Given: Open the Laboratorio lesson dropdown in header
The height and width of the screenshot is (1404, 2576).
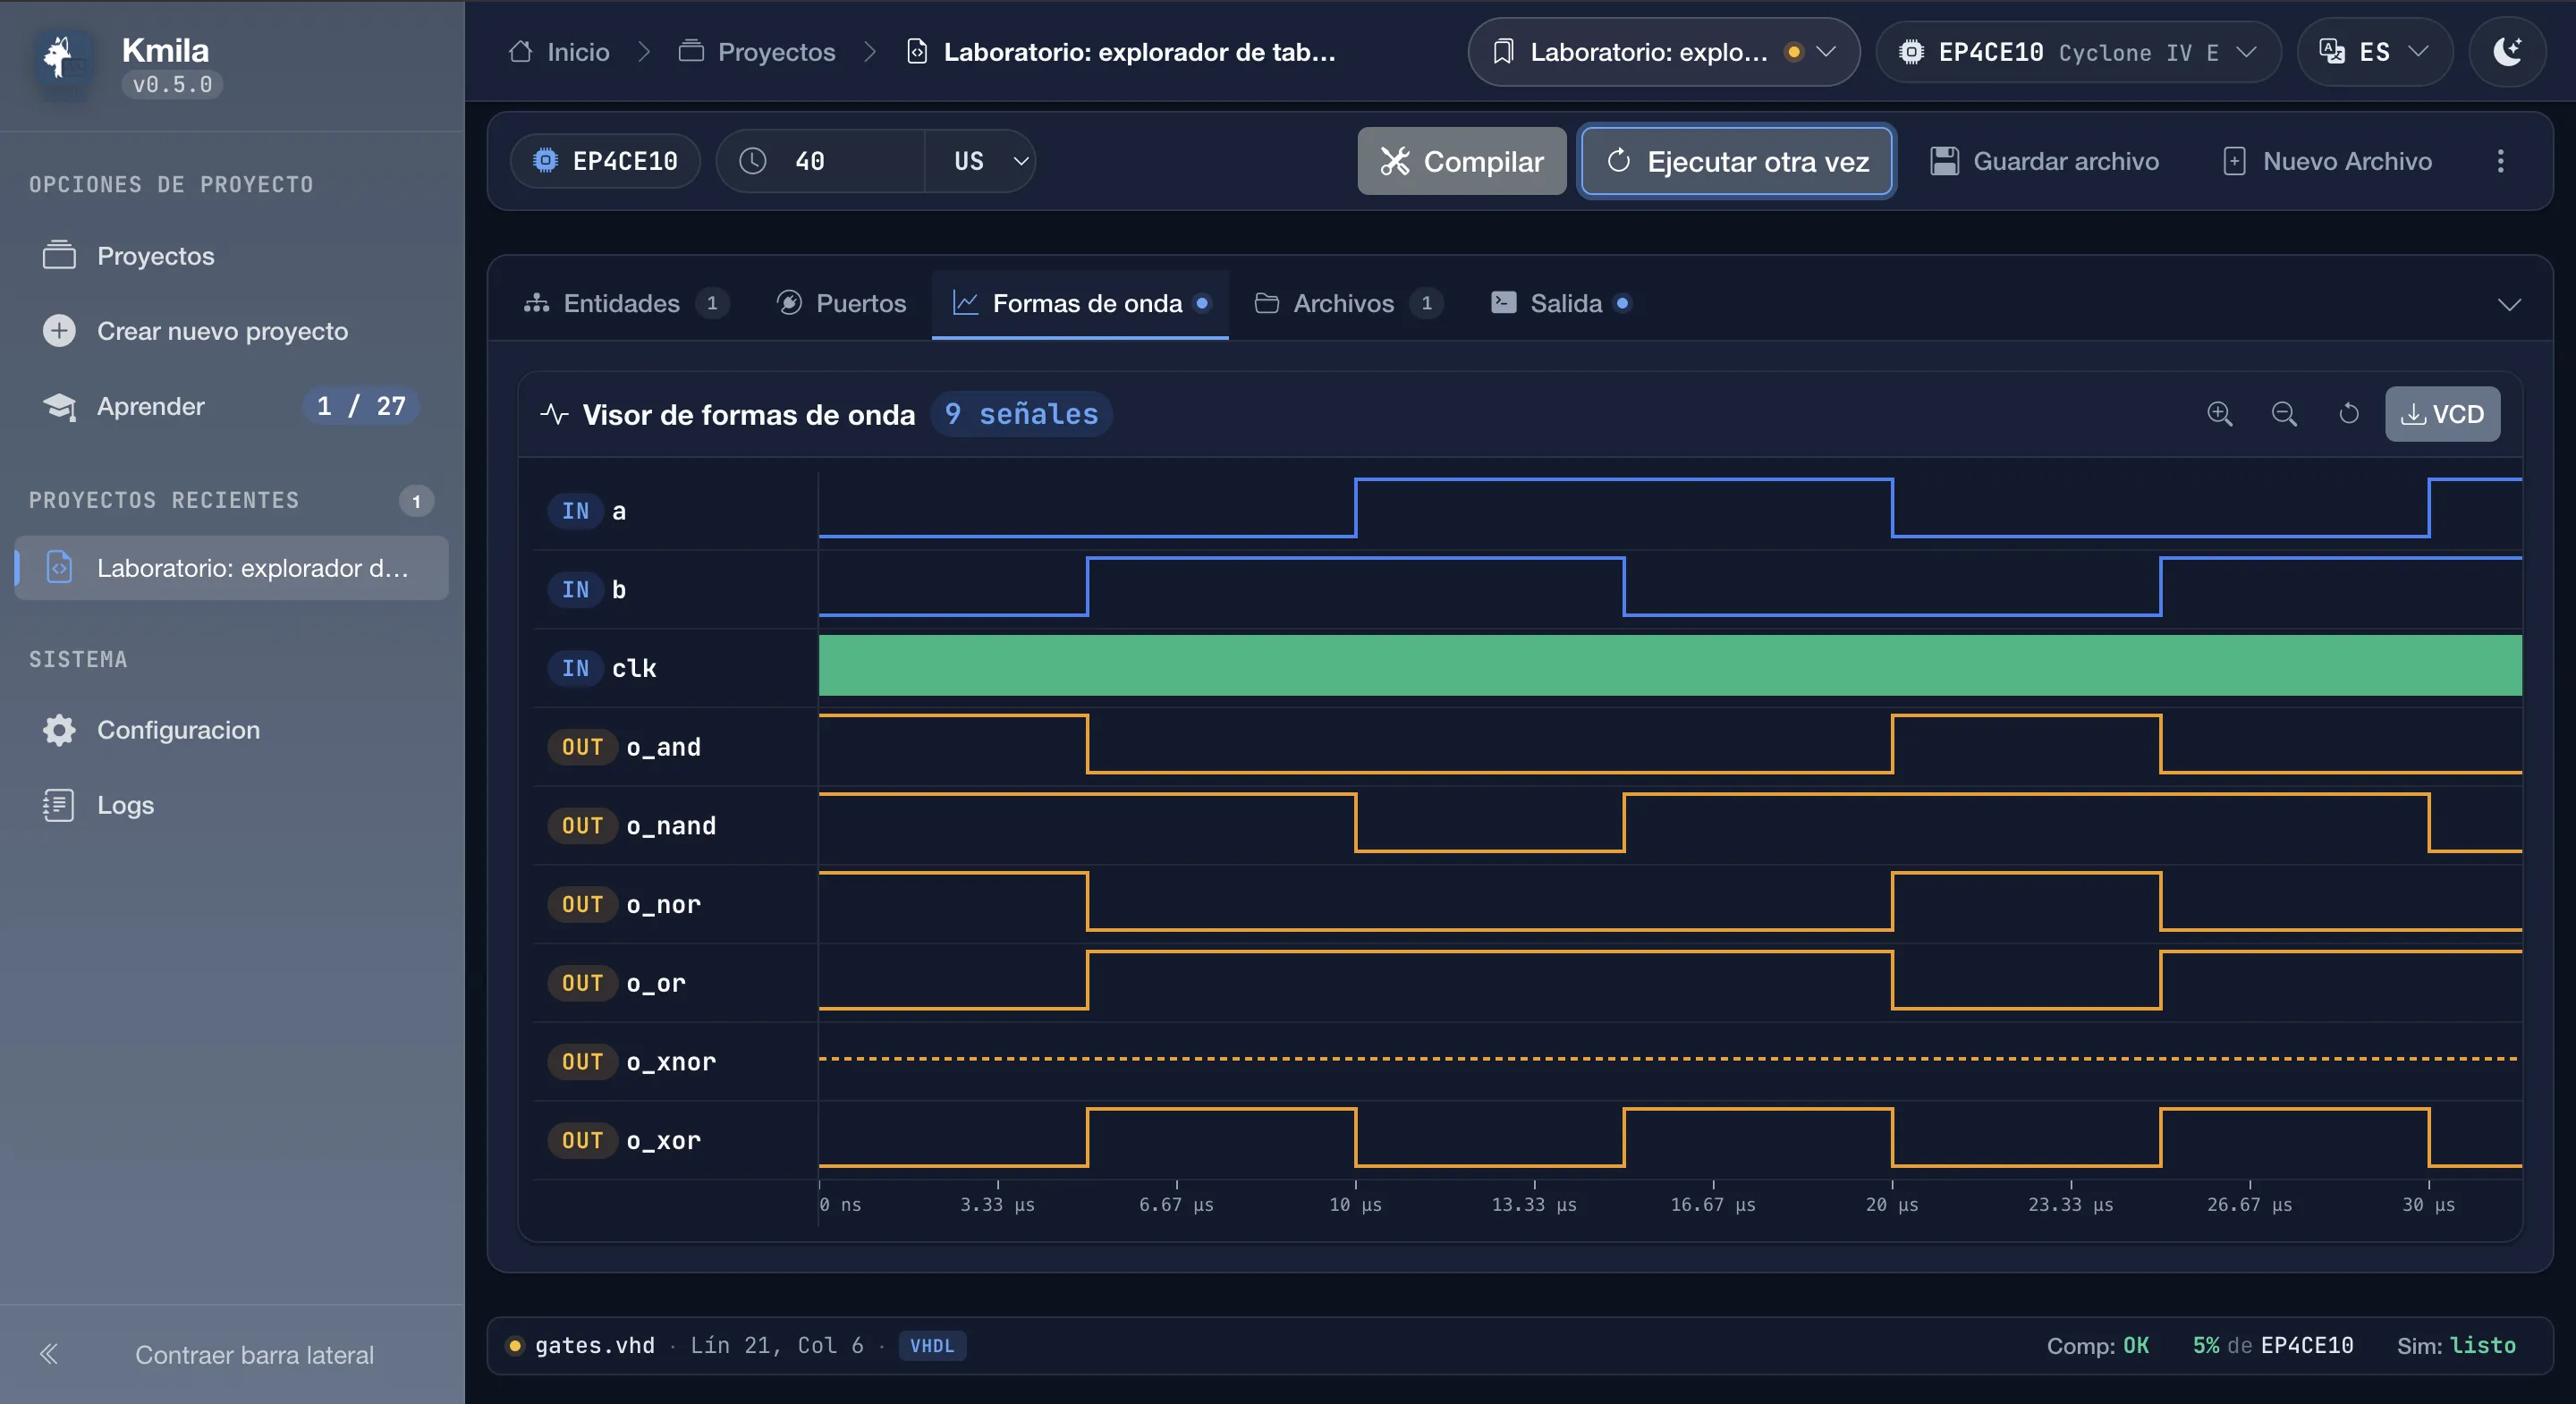Looking at the screenshot, I should point(1663,52).
